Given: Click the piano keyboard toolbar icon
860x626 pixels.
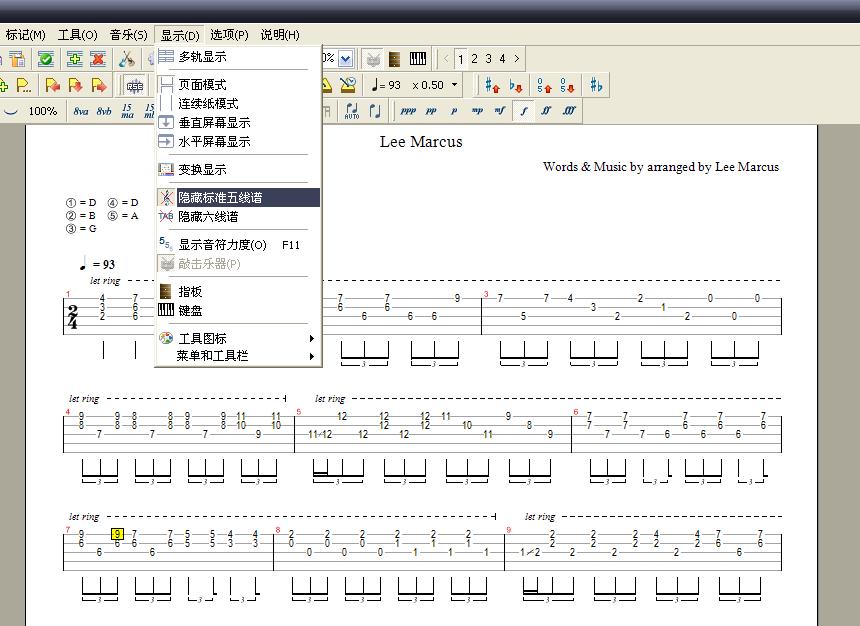Looking at the screenshot, I should point(418,59).
